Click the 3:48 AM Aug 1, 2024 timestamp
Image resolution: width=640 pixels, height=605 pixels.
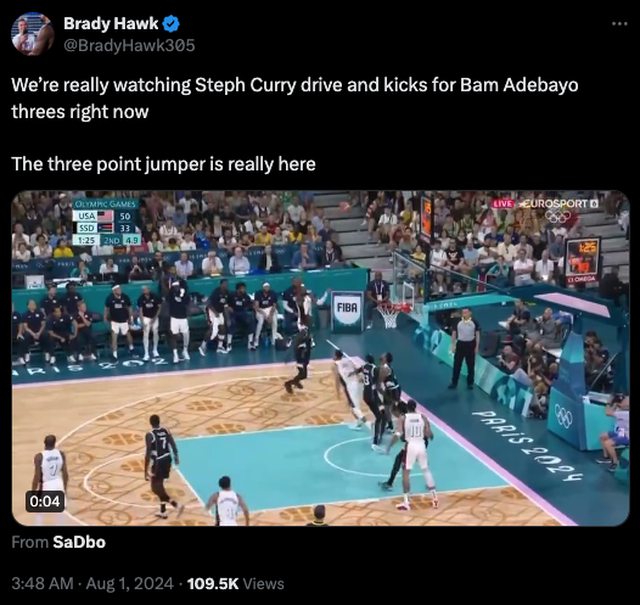coord(93,583)
